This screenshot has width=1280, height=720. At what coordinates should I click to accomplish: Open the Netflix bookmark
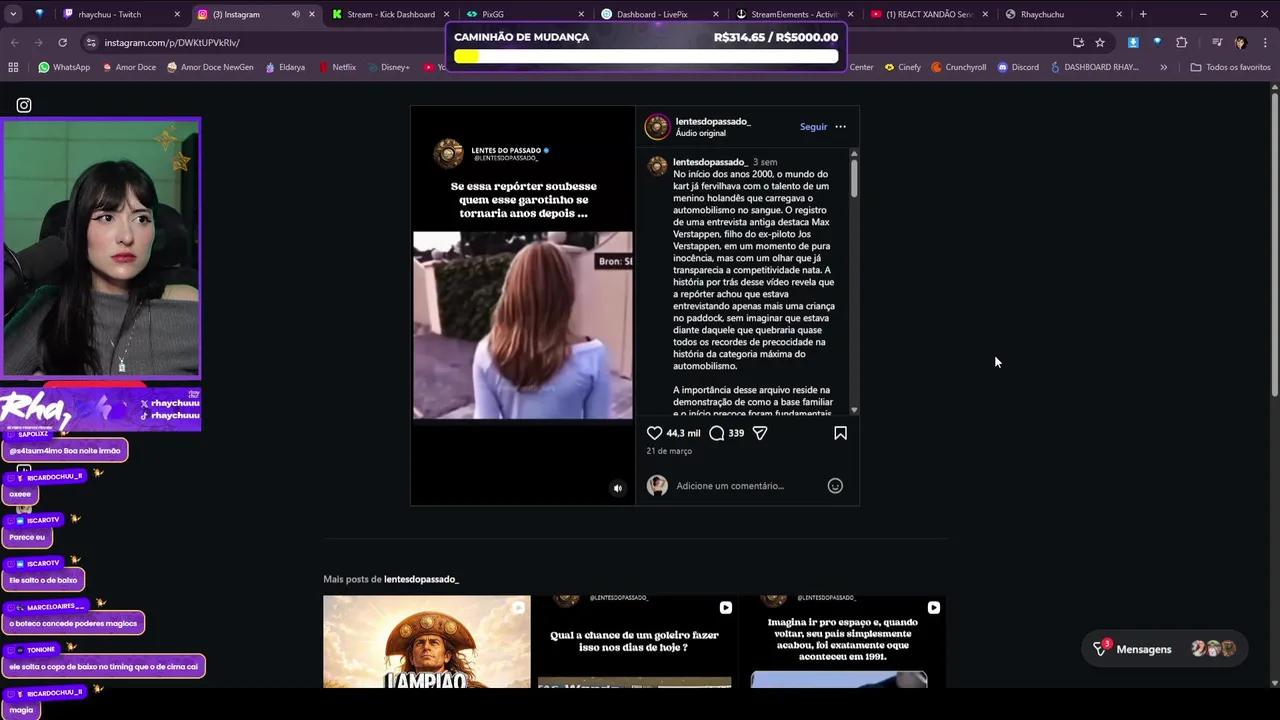tap(337, 67)
